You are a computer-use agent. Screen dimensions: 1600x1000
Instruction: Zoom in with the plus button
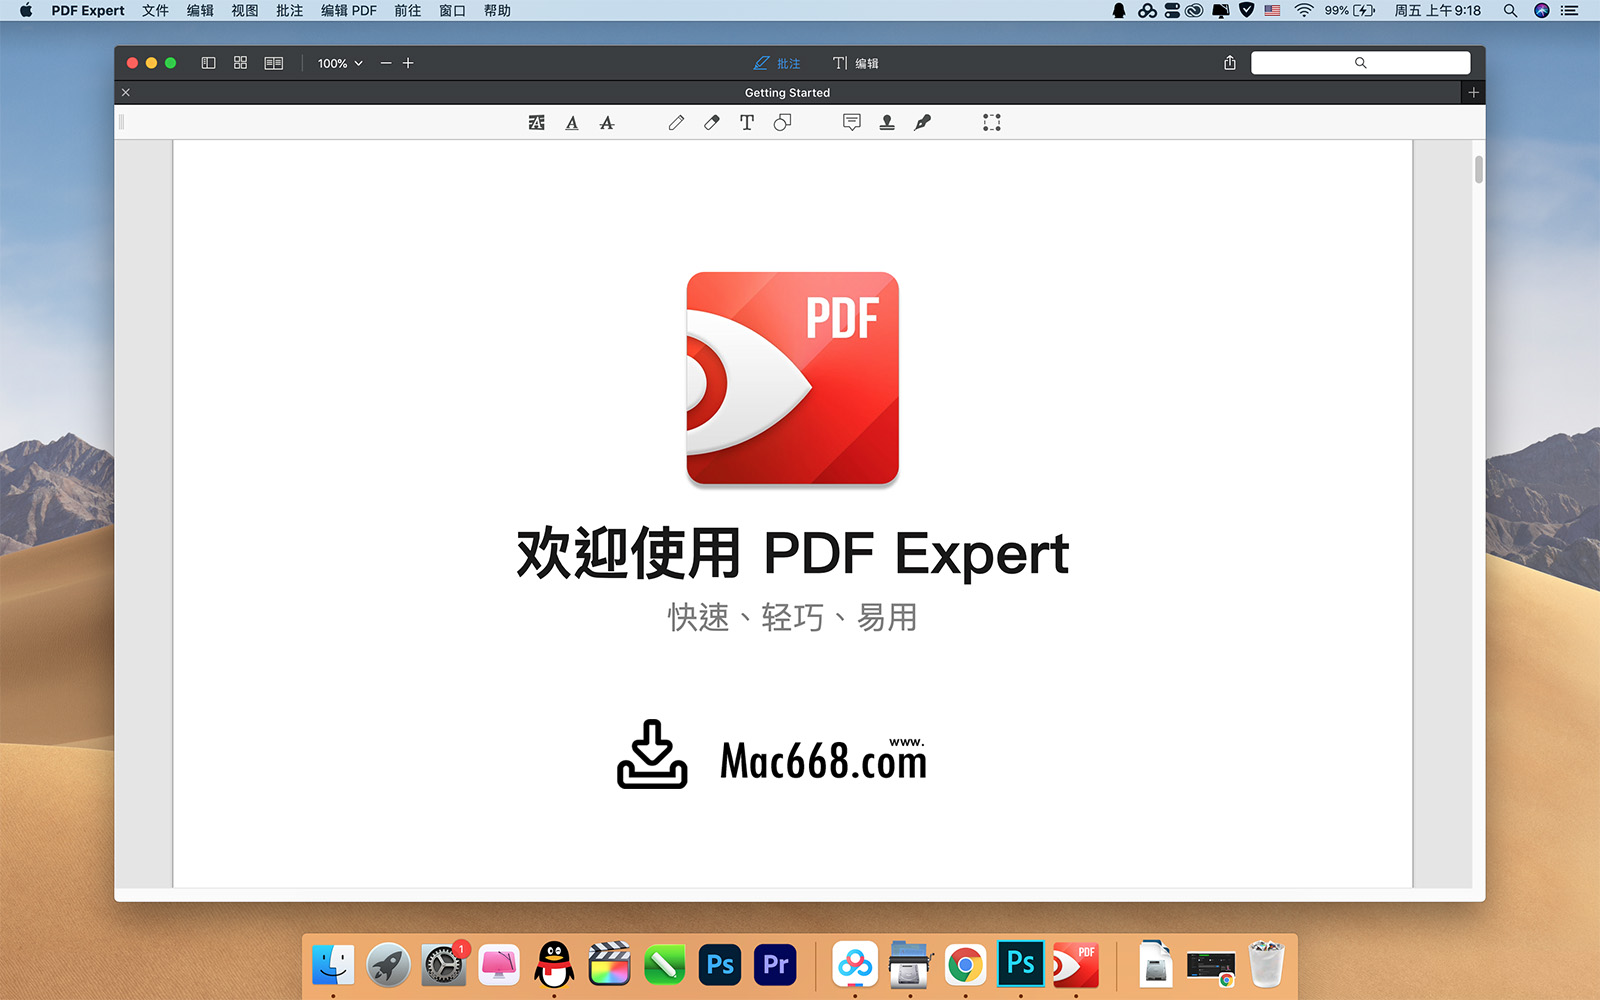tap(408, 63)
